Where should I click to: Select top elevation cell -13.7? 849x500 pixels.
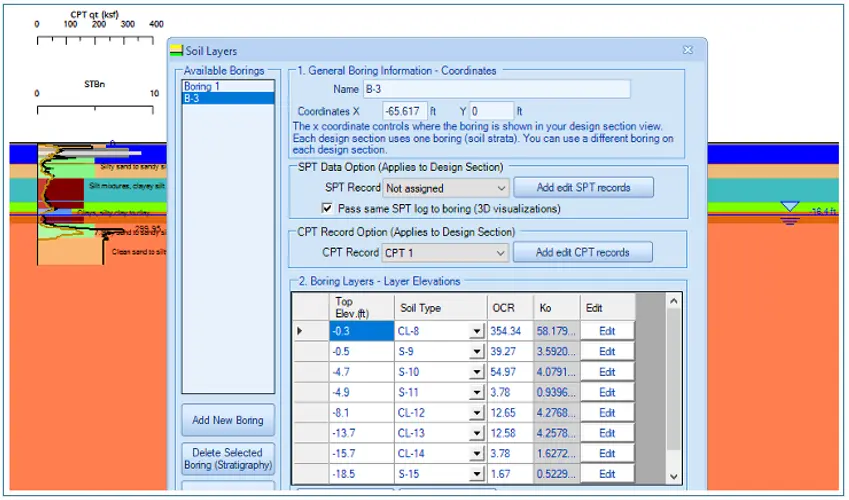361,433
